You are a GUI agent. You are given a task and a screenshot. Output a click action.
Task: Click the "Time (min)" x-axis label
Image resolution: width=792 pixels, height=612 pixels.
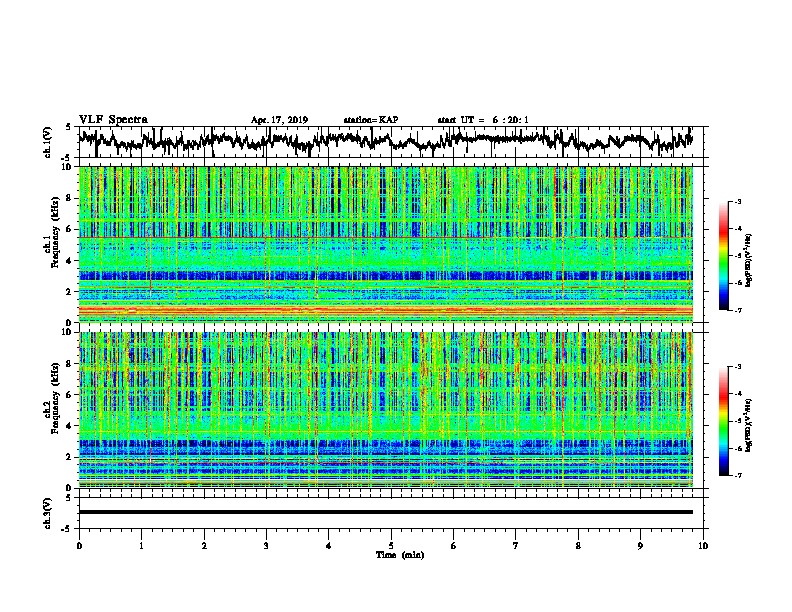(x=400, y=555)
